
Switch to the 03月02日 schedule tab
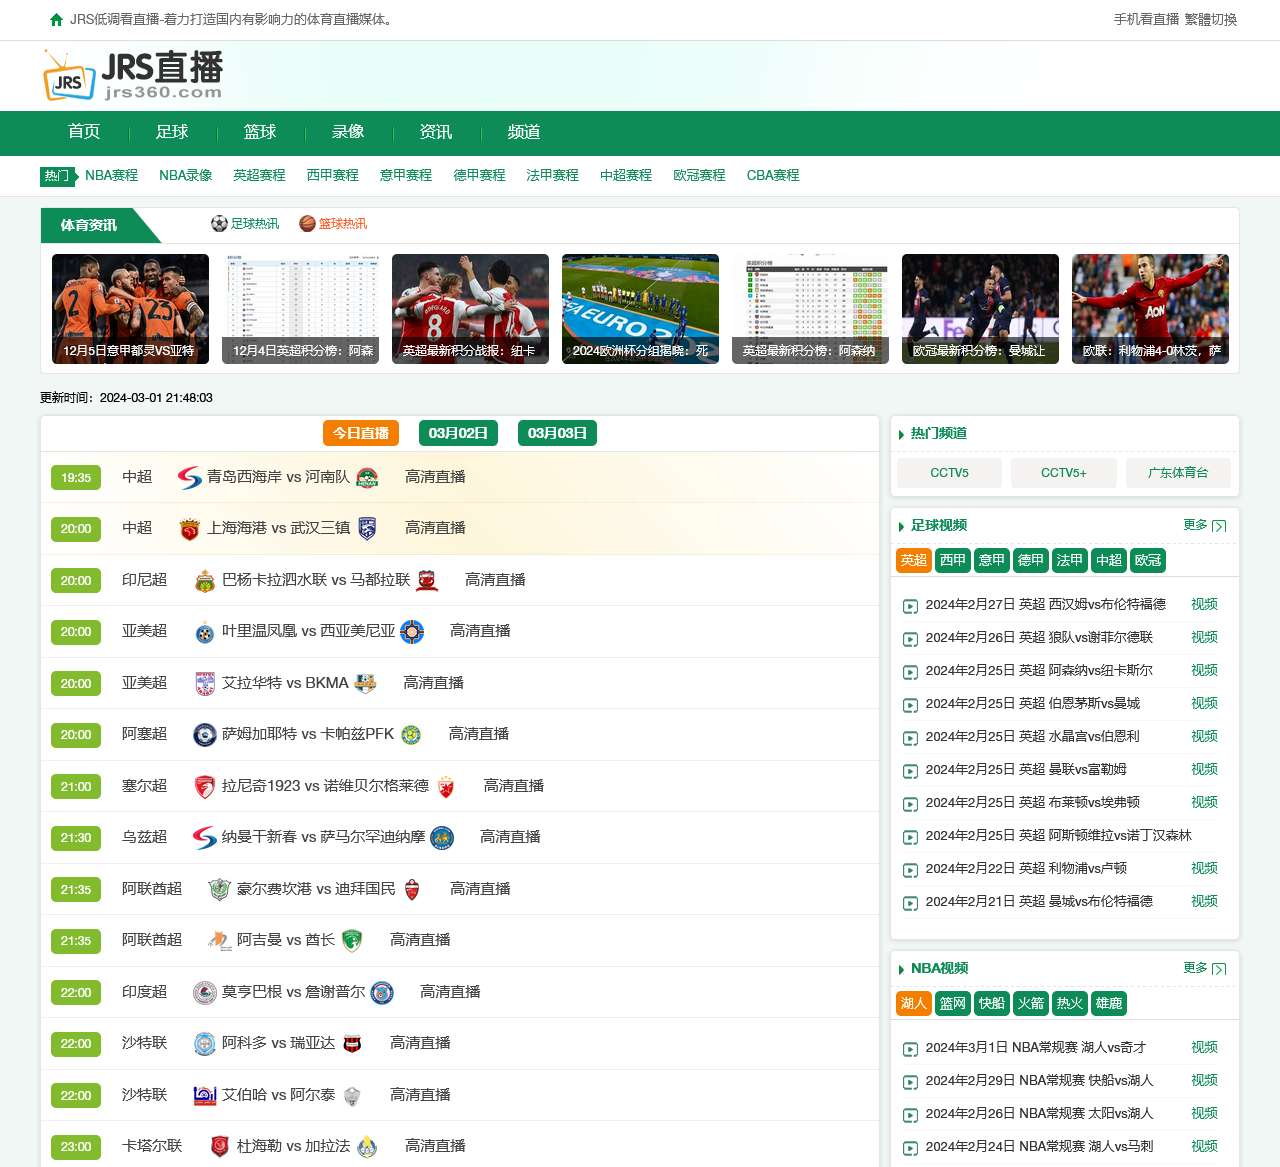[x=458, y=433]
